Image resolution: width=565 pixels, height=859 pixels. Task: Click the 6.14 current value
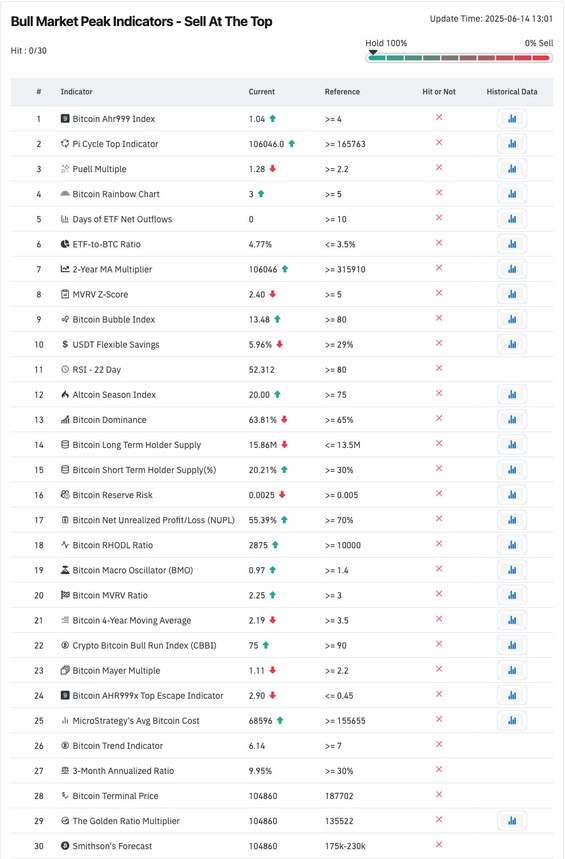[x=256, y=746]
